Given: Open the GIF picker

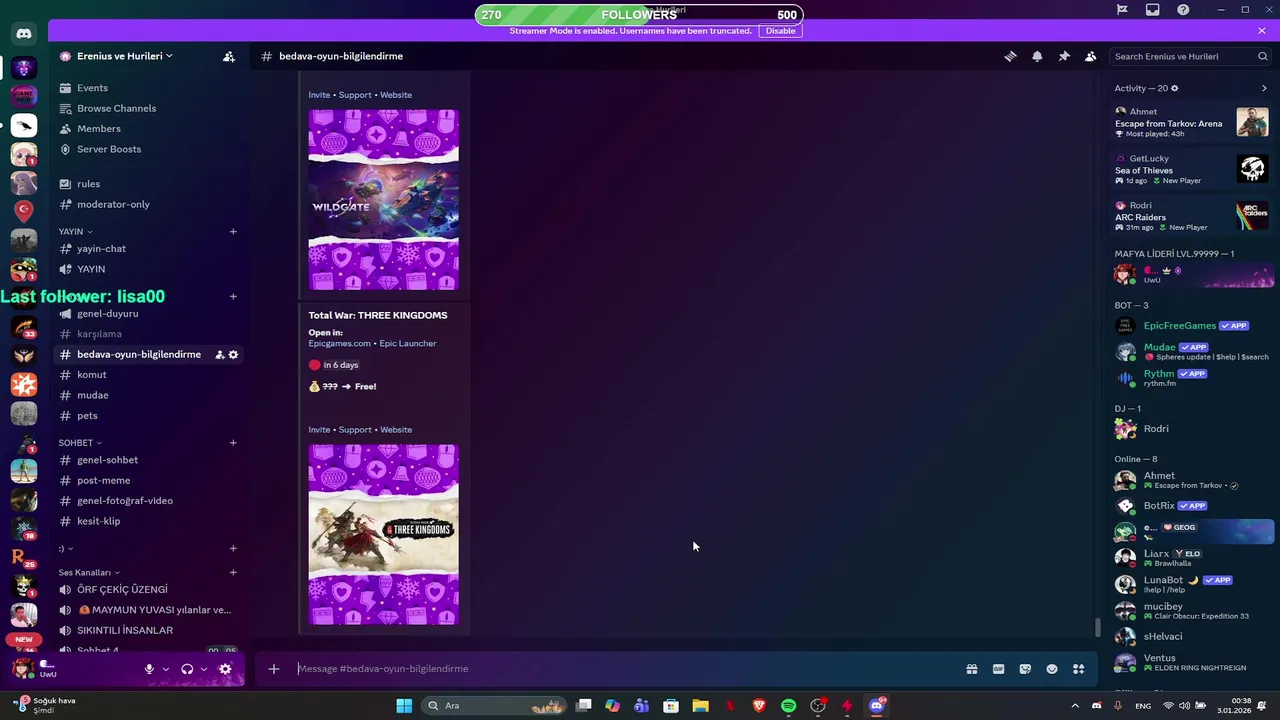Looking at the screenshot, I should coord(998,669).
